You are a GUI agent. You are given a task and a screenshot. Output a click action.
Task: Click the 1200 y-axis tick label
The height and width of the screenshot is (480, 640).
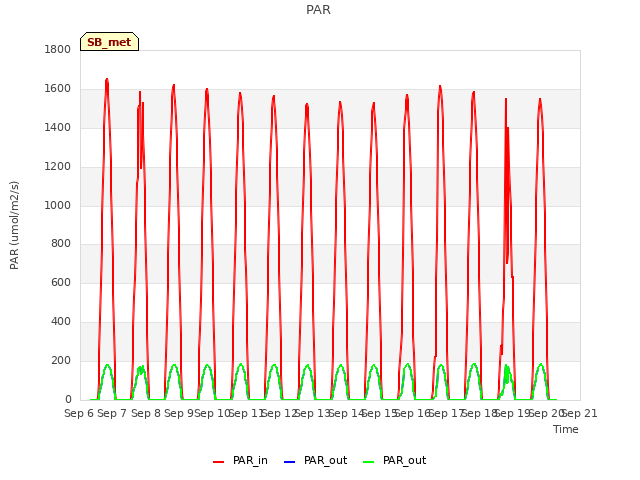coord(57,167)
